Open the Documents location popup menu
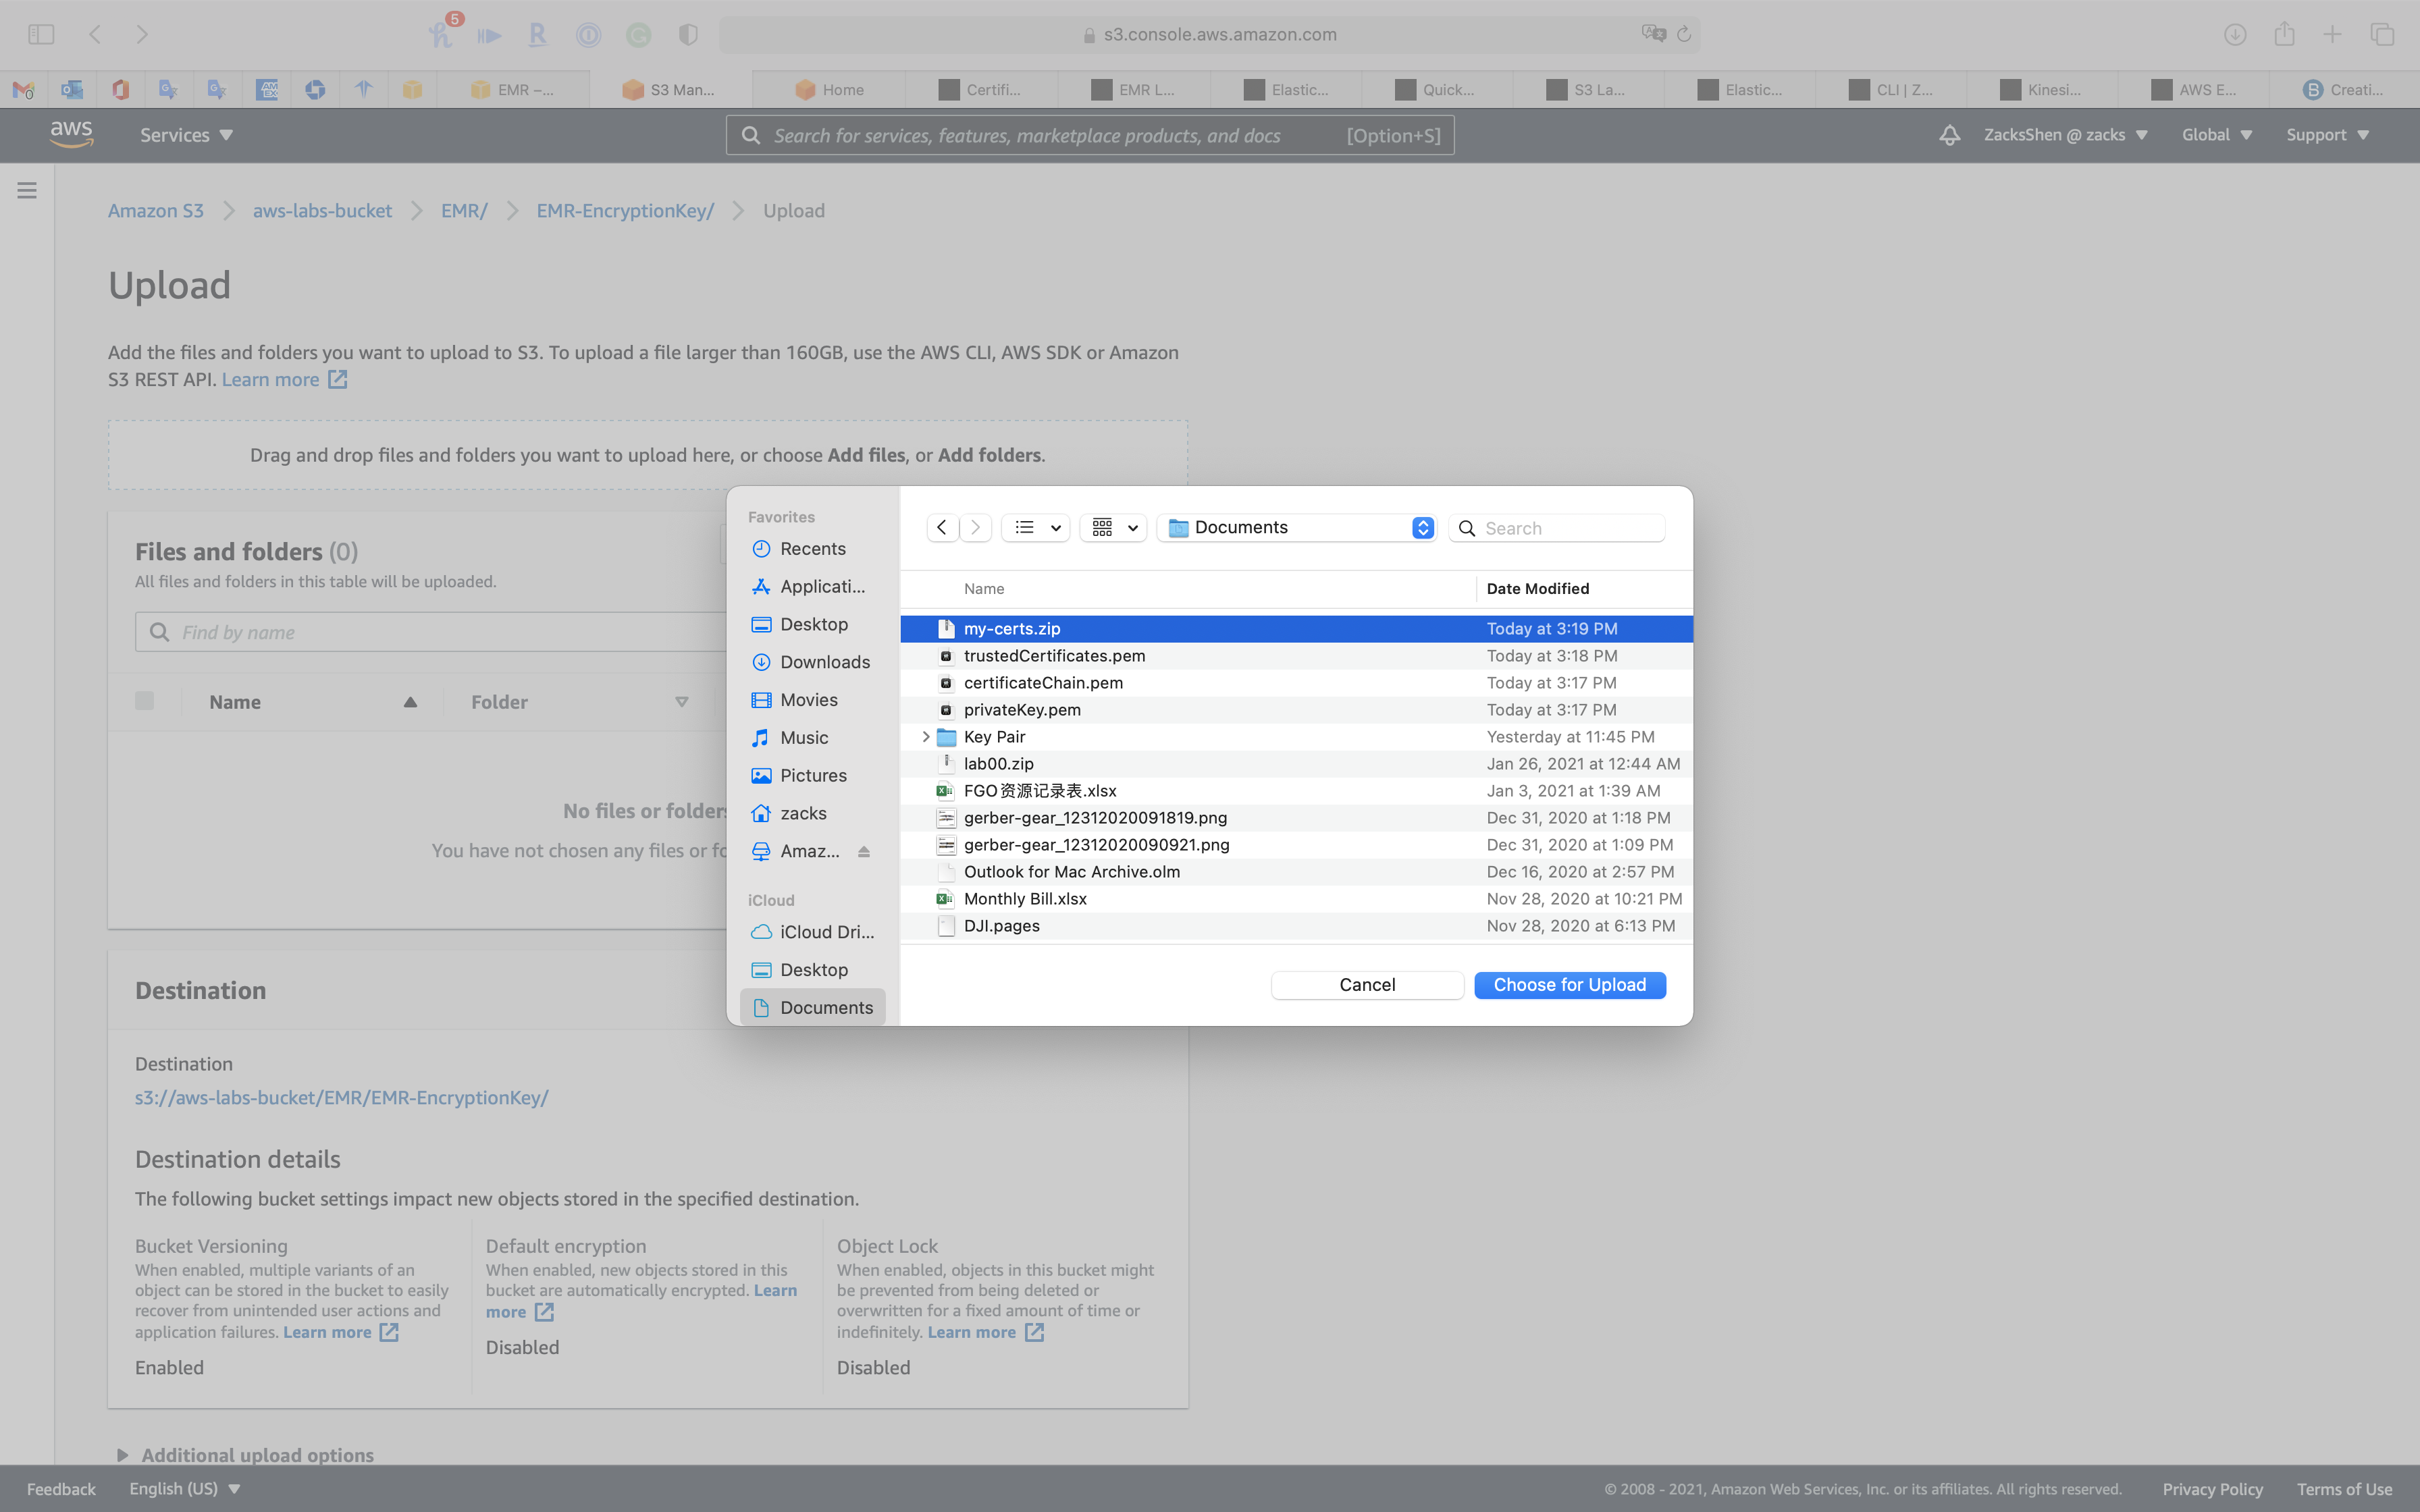This screenshot has height=1512, width=2420. (x=1297, y=527)
